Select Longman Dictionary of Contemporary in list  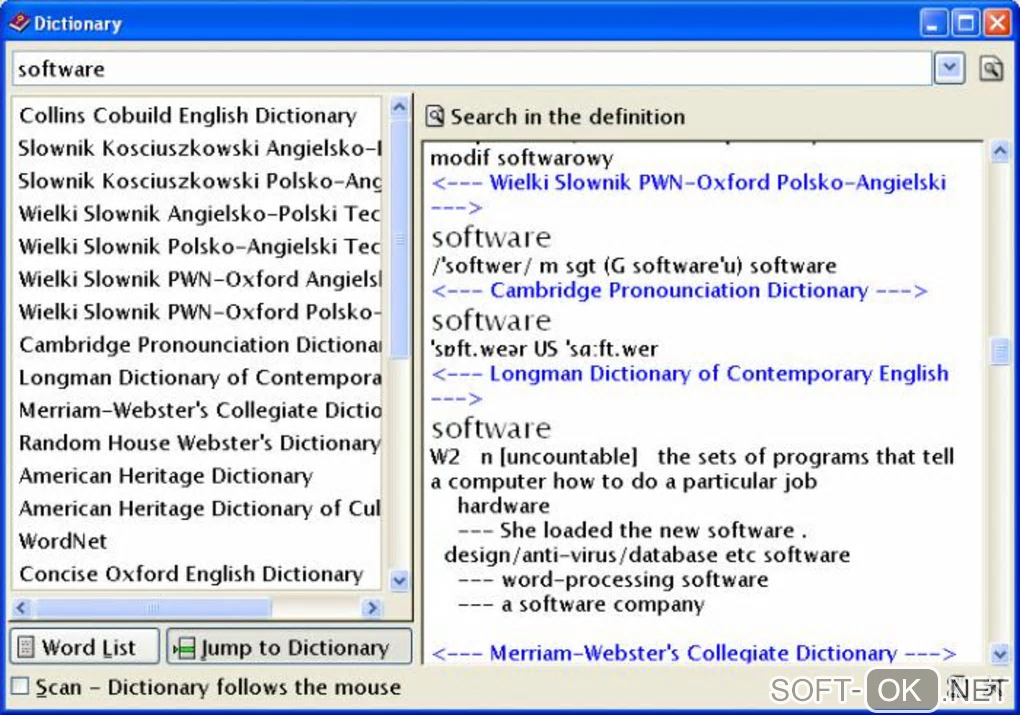click(x=196, y=377)
